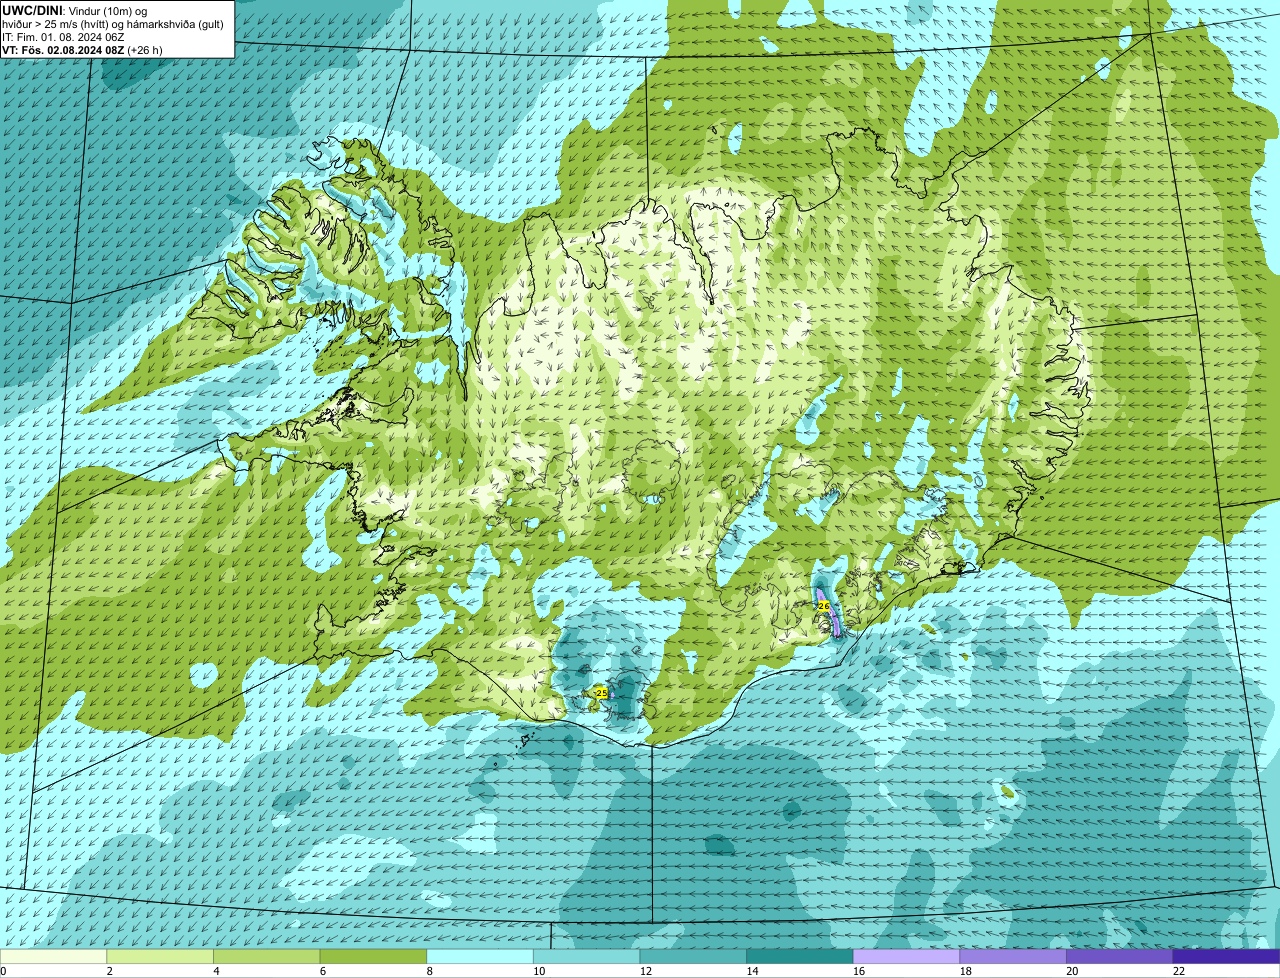This screenshot has width=1280, height=978.
Task: Click the scale tick label 12
Action: (x=645, y=971)
